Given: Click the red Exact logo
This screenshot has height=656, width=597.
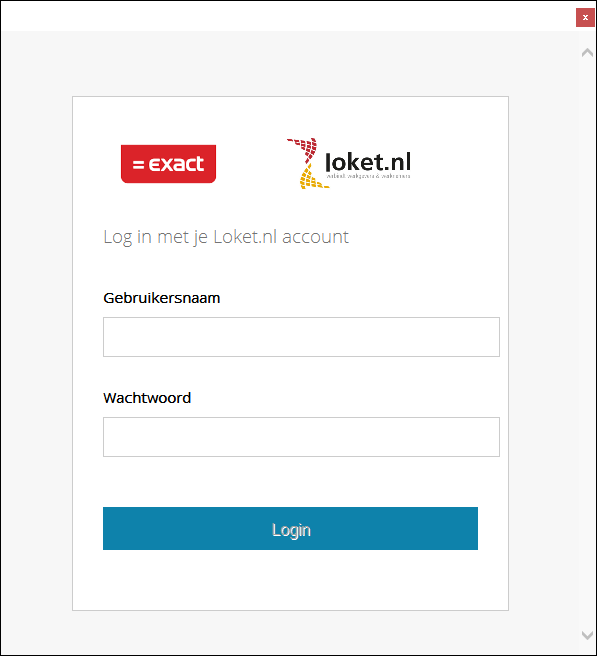Looking at the screenshot, I should tap(168, 164).
